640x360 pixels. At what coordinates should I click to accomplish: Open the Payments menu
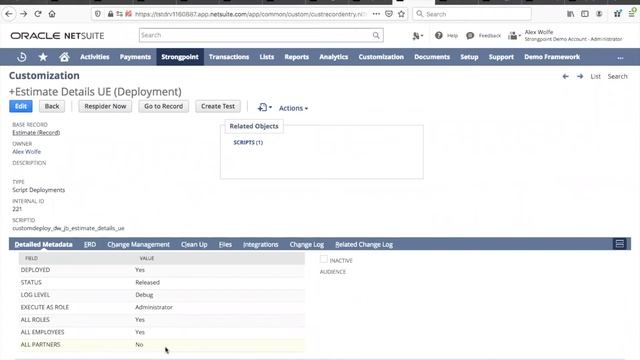(135, 57)
